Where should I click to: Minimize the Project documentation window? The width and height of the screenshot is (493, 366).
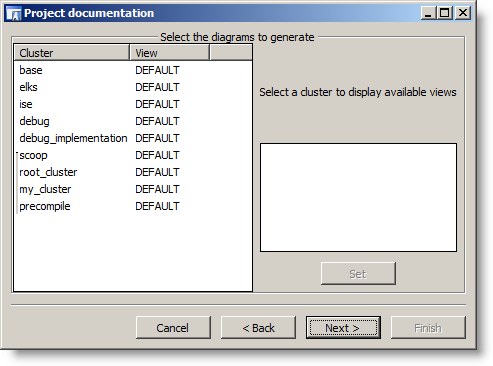pyautogui.click(x=428, y=13)
